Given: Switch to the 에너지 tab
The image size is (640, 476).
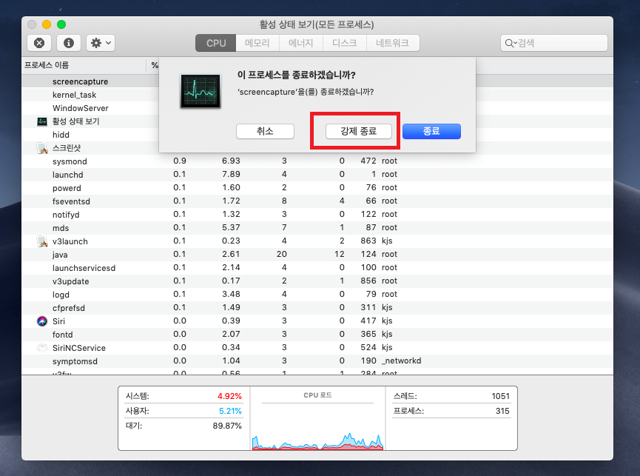Looking at the screenshot, I should coord(301,43).
